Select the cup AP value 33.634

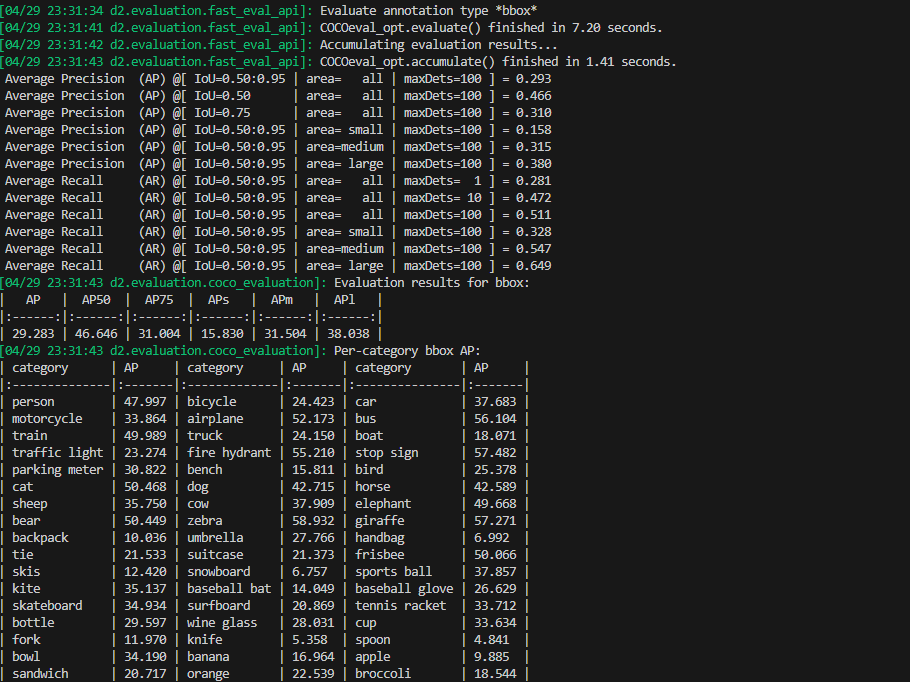495,623
